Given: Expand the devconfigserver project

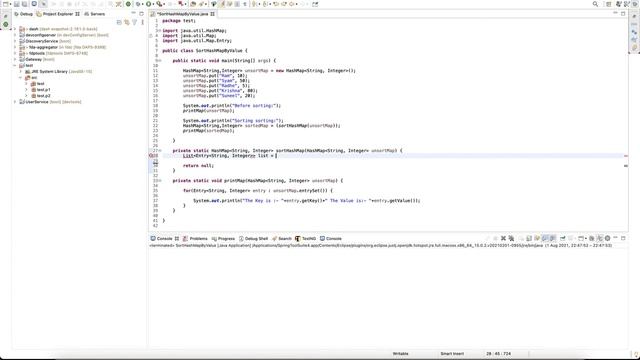Looking at the screenshot, I should pyautogui.click(x=15, y=35).
